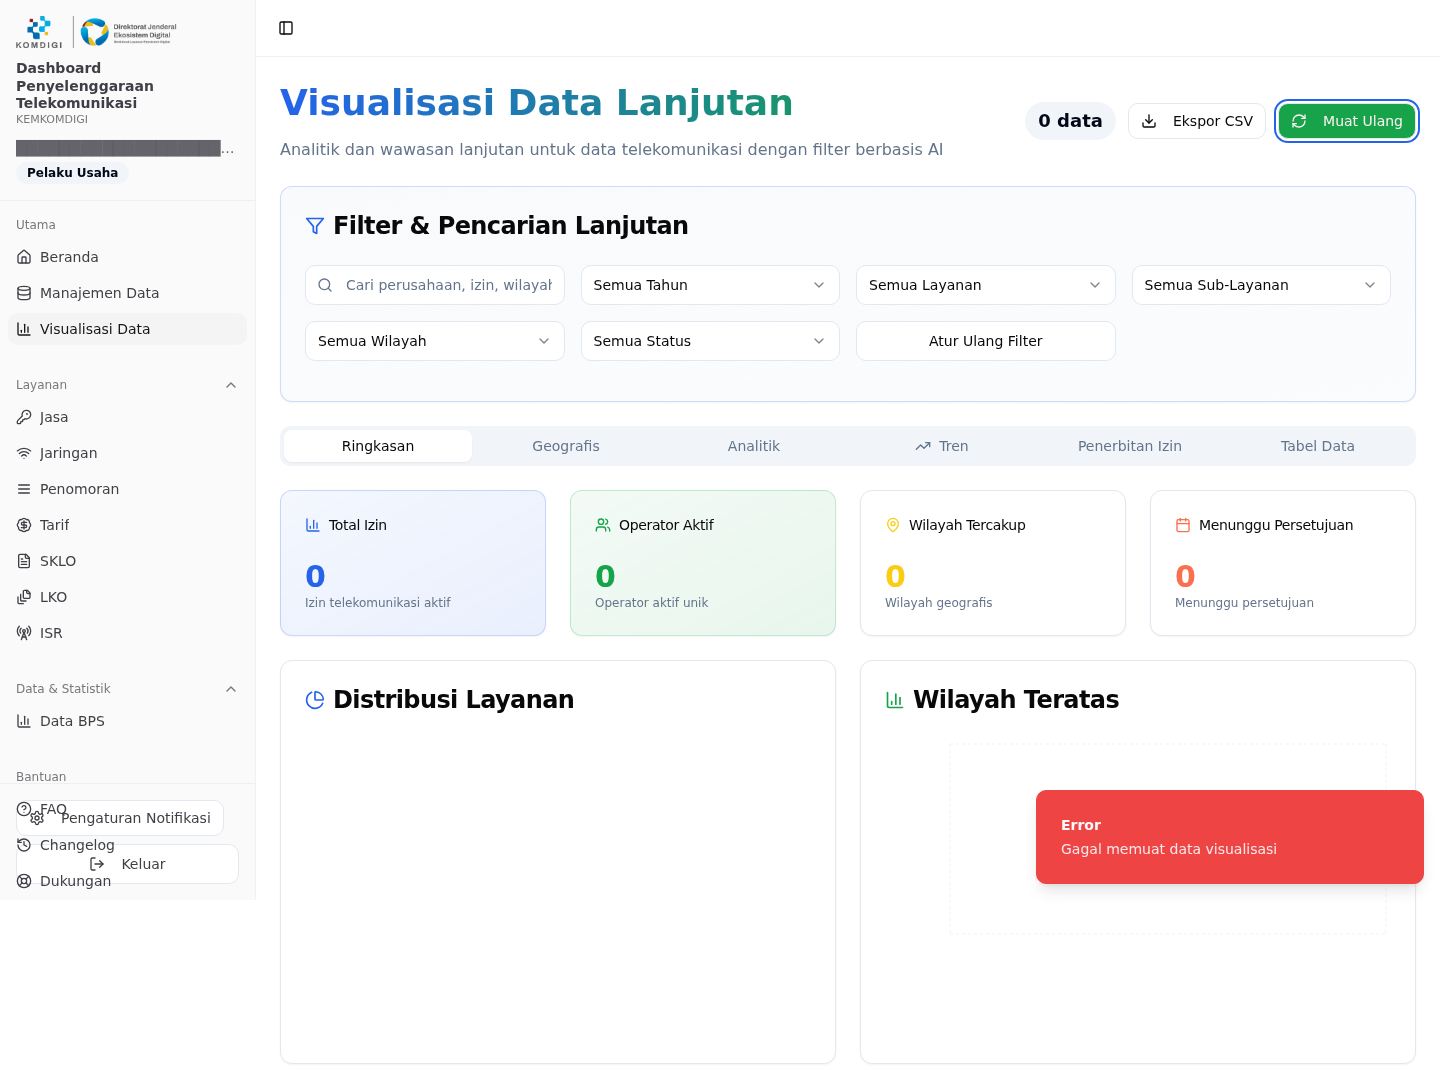
Task: Click the Muat Ulang button
Action: click(x=1347, y=121)
